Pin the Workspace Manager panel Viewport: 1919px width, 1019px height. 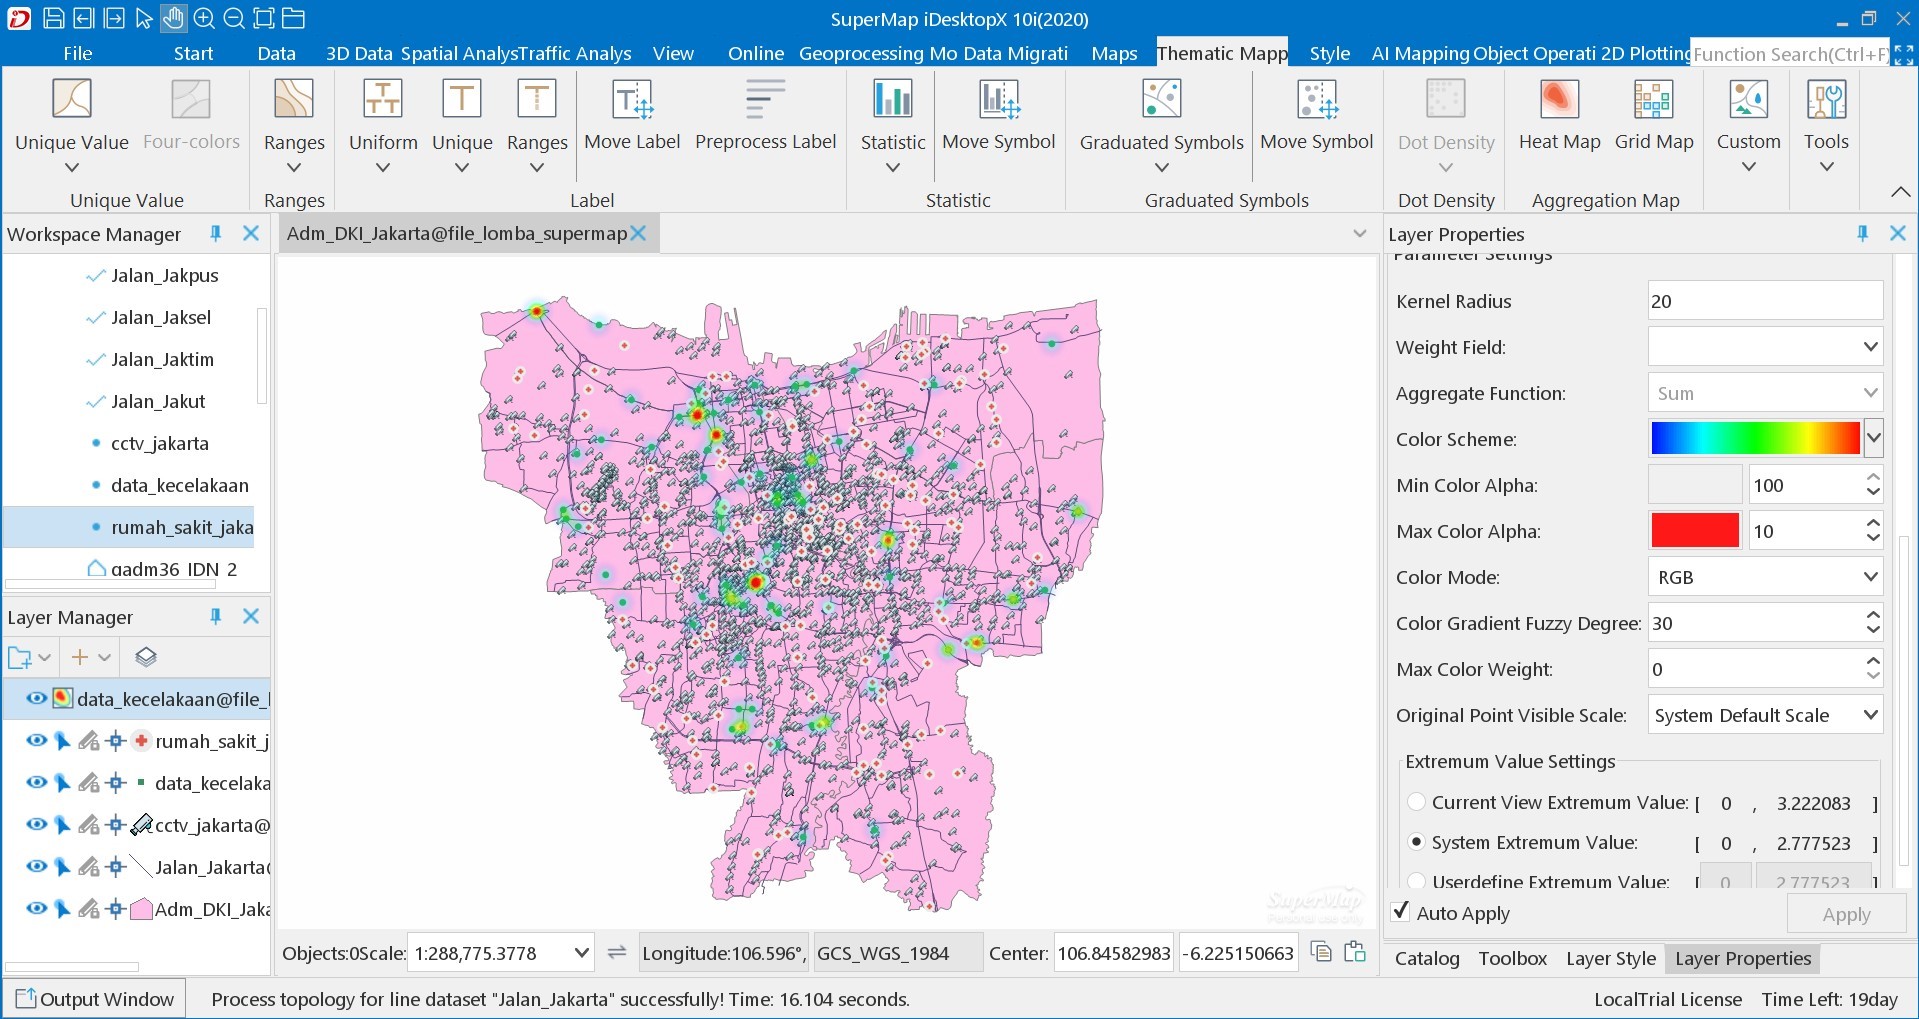215,233
